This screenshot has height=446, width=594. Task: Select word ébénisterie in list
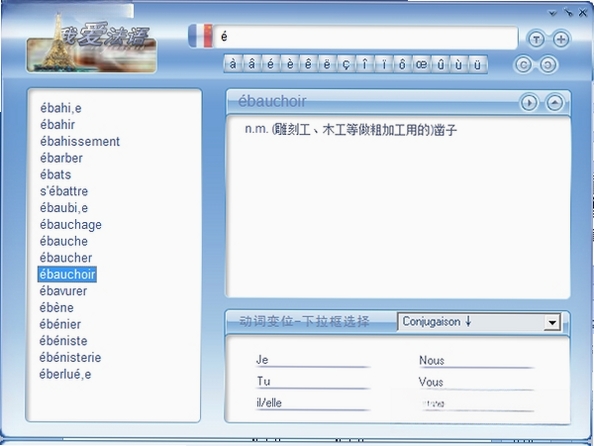pyautogui.click(x=70, y=358)
